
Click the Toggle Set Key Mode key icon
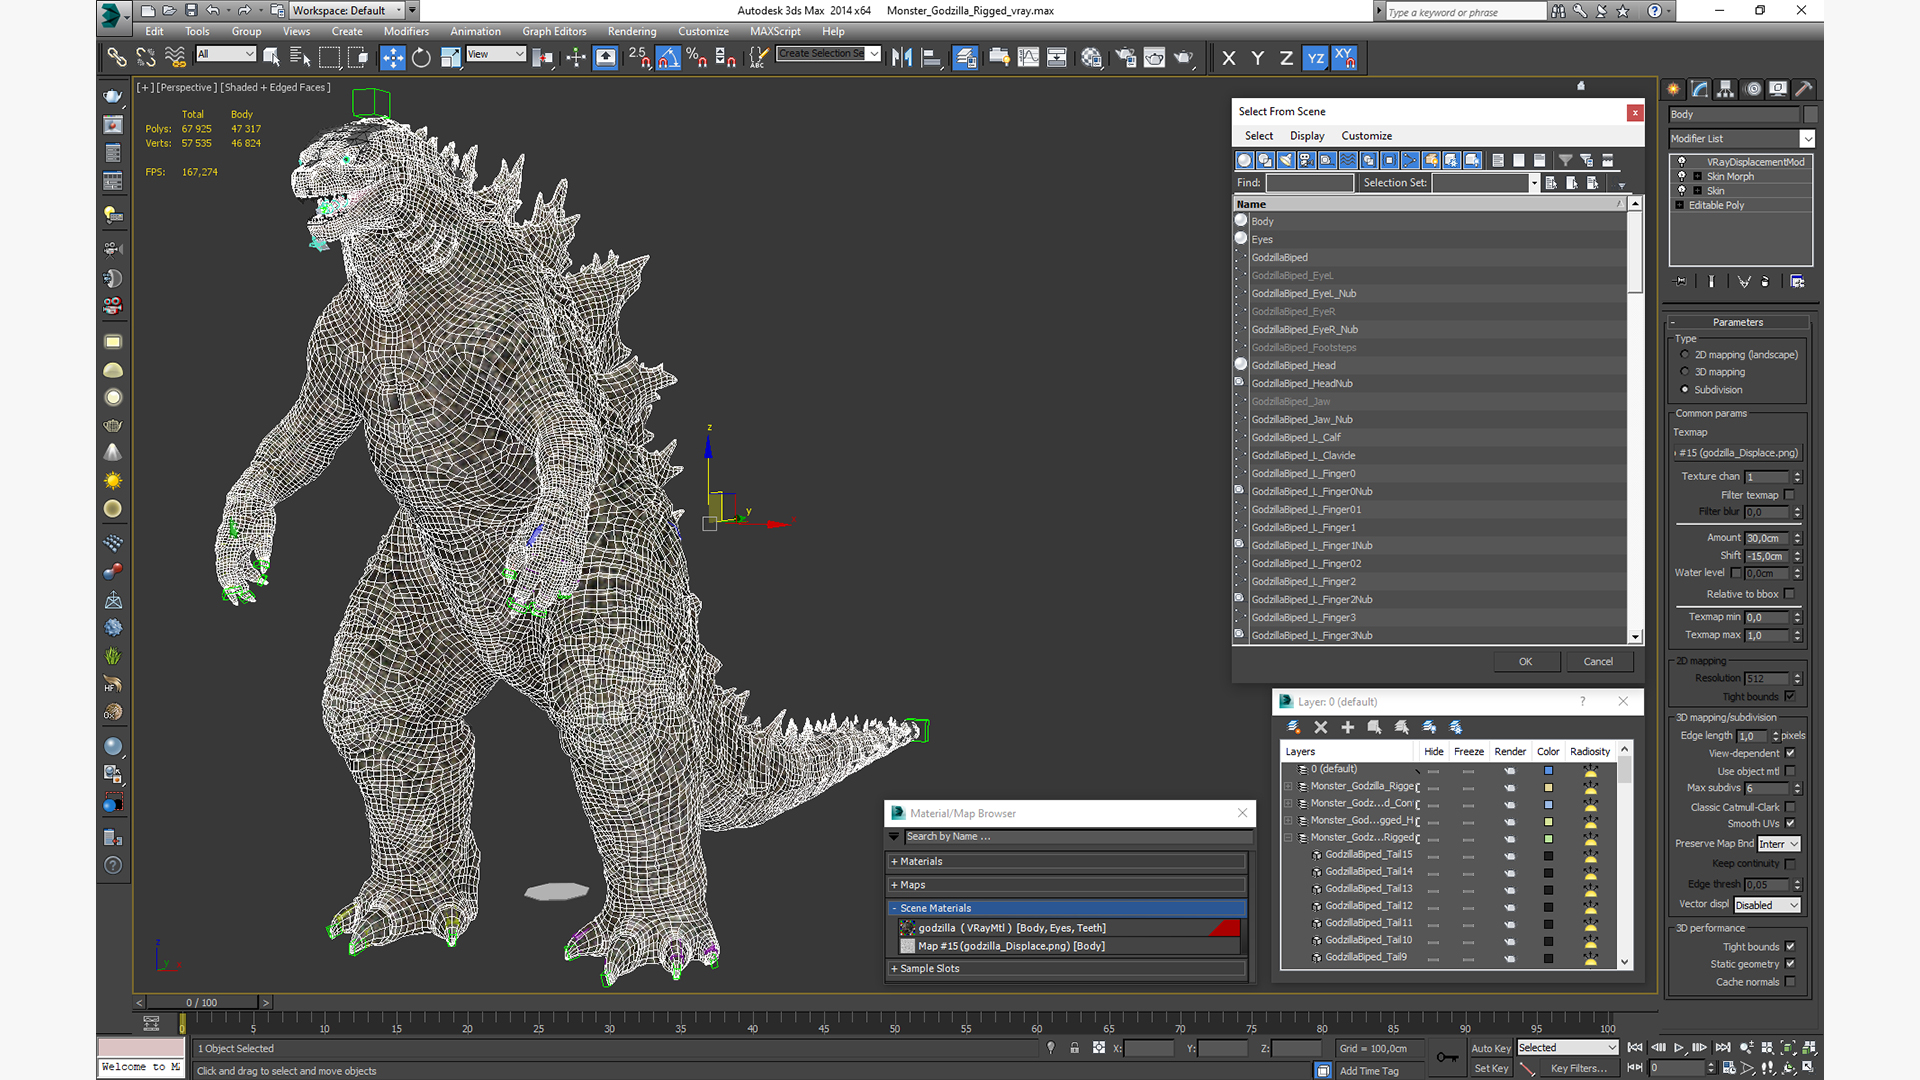(x=1446, y=1057)
